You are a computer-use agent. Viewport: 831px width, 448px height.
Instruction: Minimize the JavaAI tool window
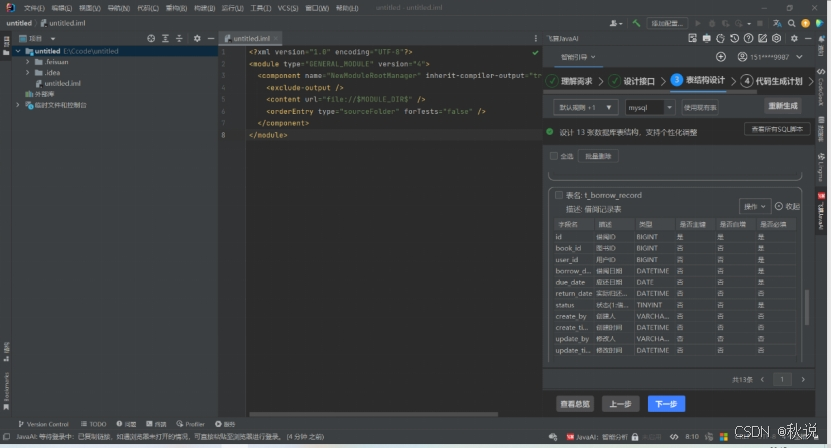pos(808,38)
